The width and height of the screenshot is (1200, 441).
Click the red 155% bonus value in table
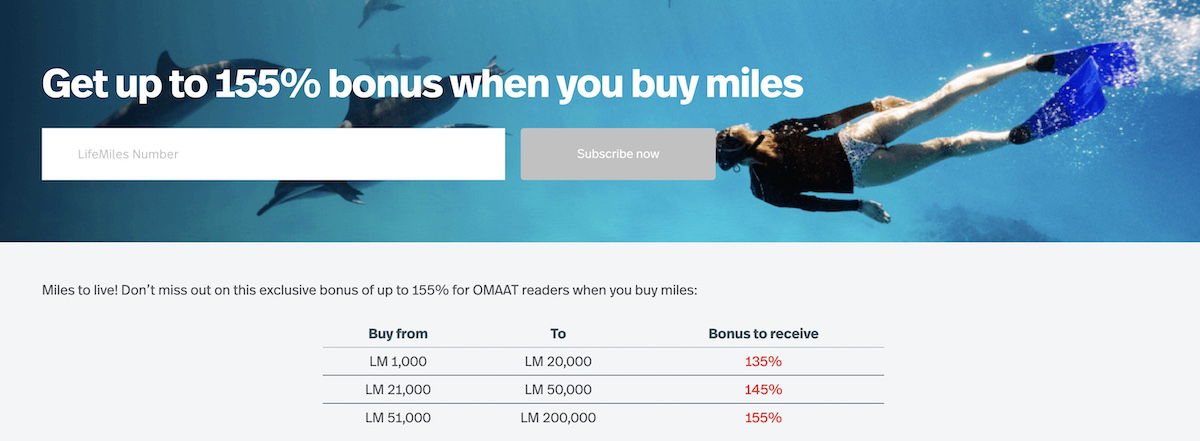click(x=763, y=417)
